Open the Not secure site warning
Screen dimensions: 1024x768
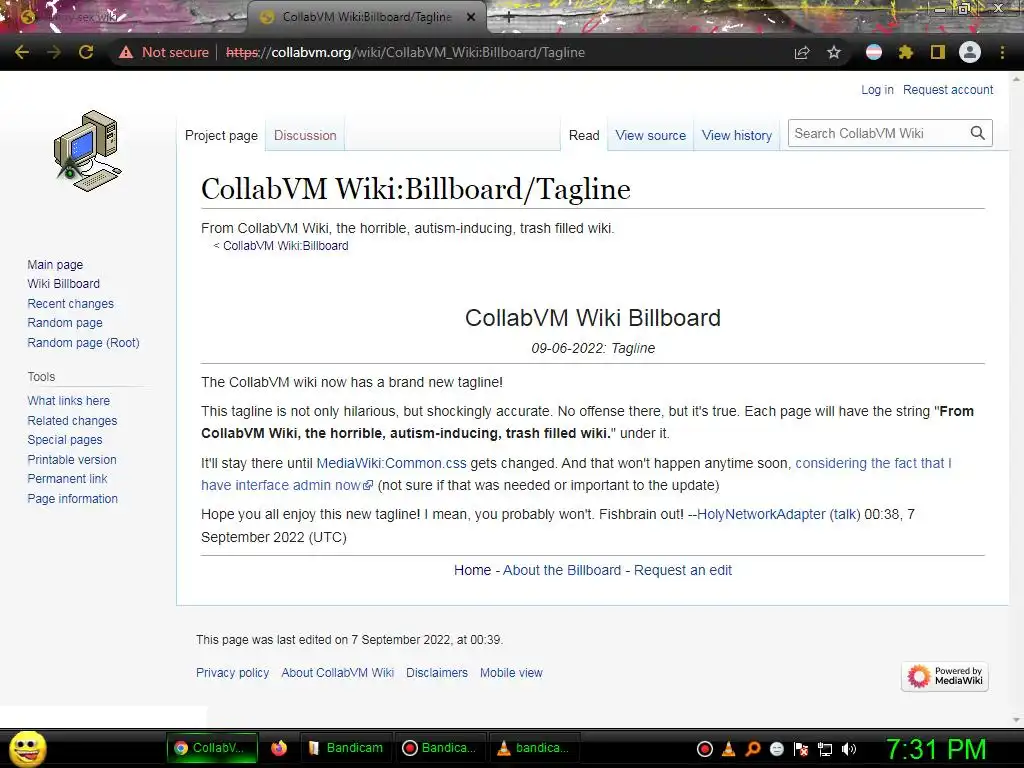tap(164, 52)
